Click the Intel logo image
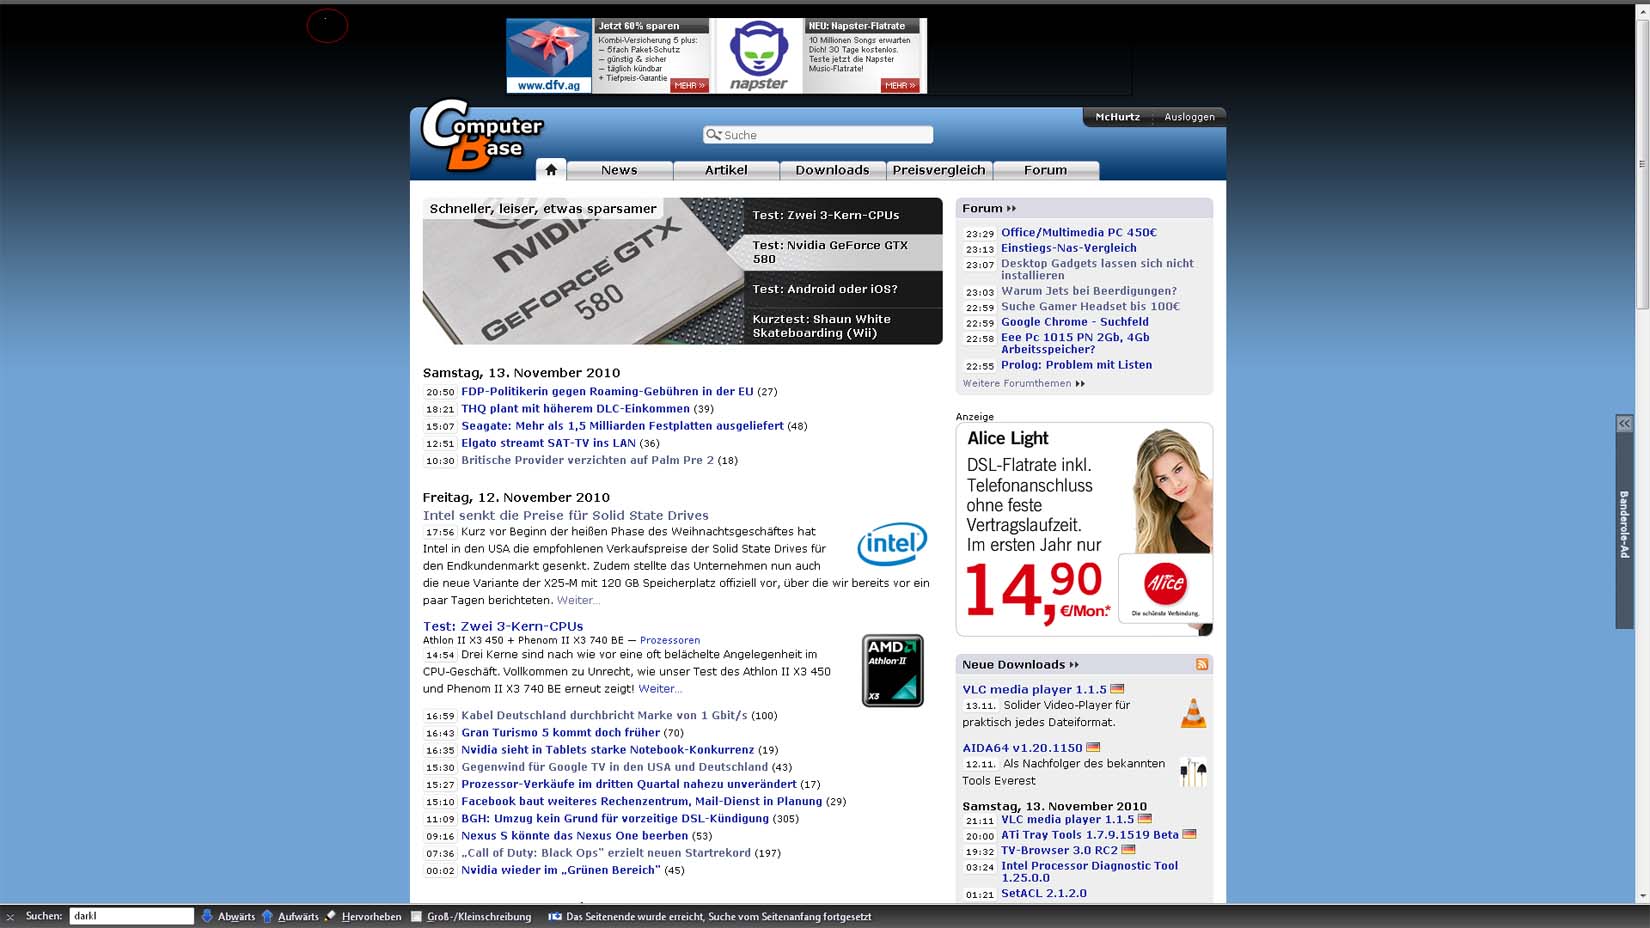This screenshot has width=1650, height=928. click(x=892, y=544)
